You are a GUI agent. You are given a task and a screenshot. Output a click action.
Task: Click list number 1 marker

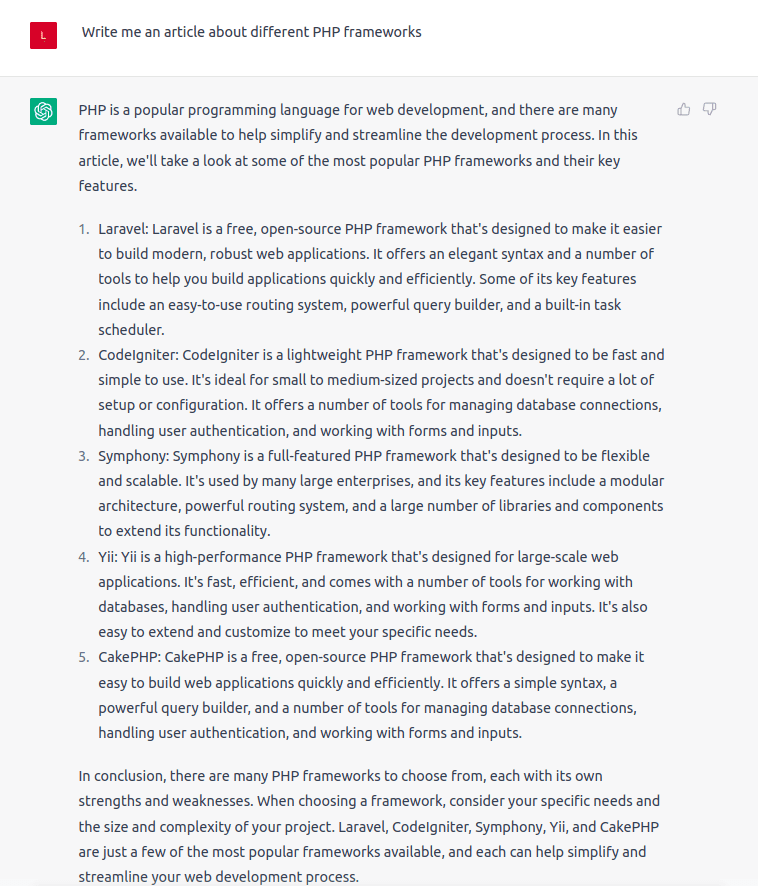(84, 229)
